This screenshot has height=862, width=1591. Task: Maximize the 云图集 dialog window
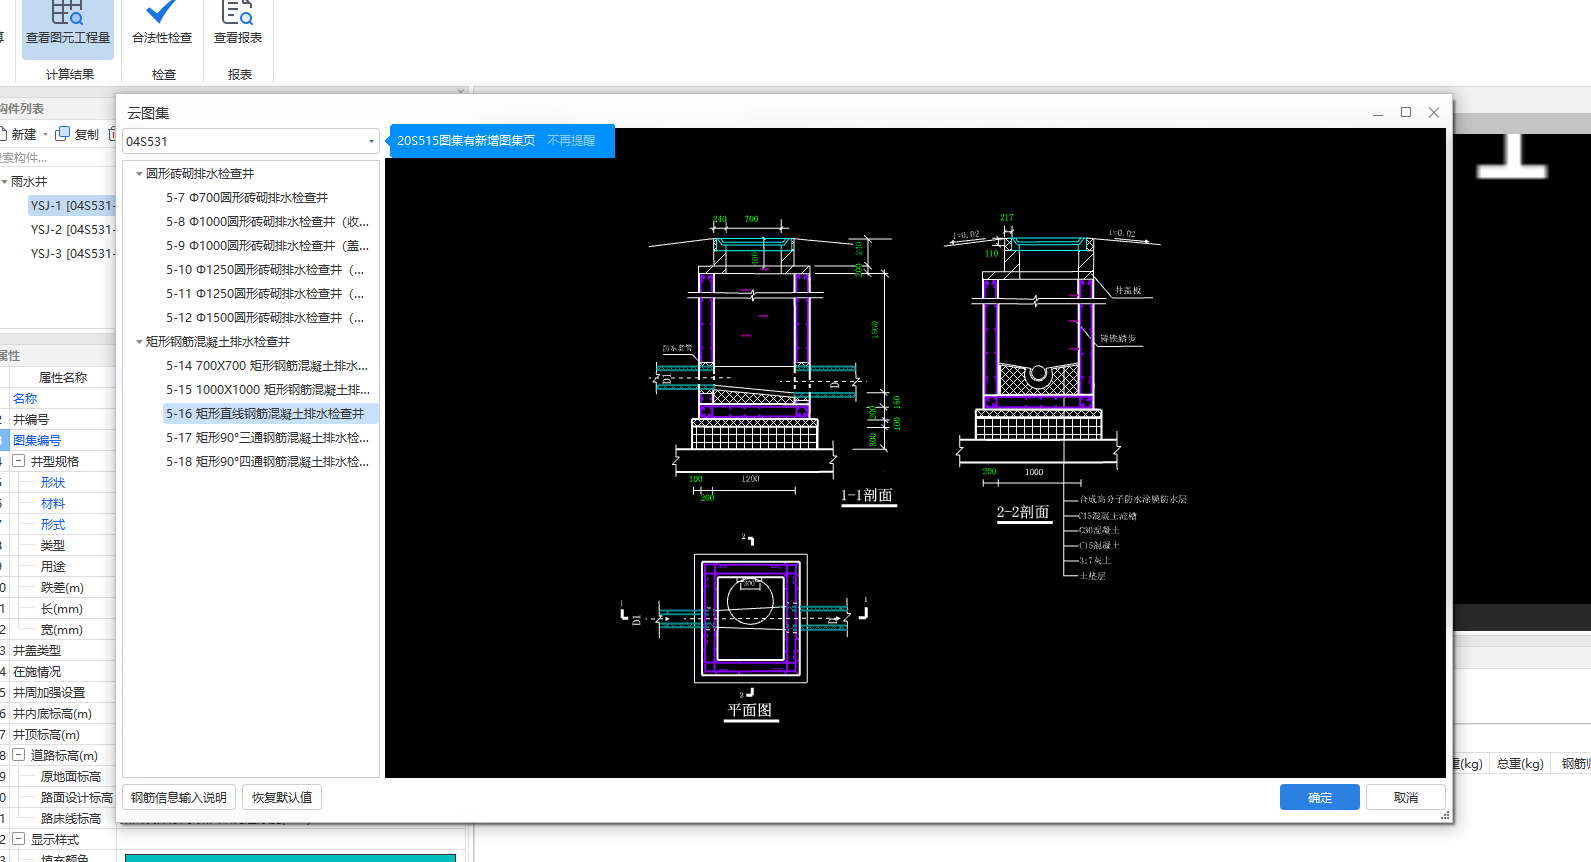click(1406, 113)
